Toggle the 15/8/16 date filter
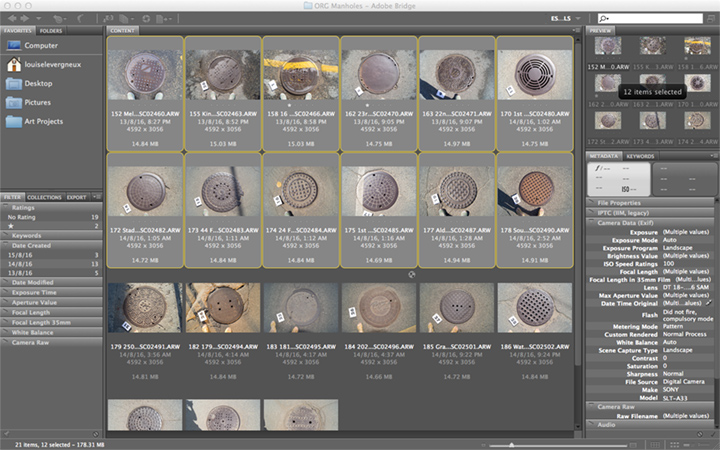 pyautogui.click(x=51, y=255)
